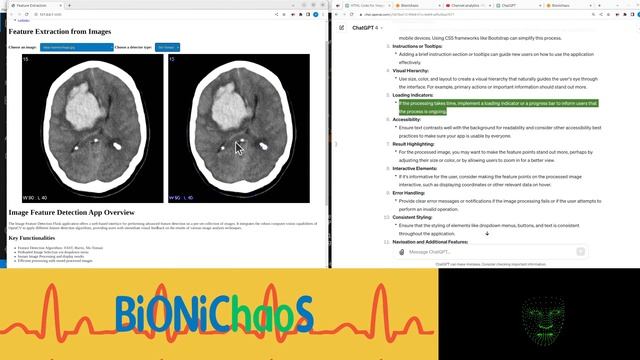This screenshot has height=360, width=640.
Task: Open a new tab in right browser
Action: (x=599, y=5)
